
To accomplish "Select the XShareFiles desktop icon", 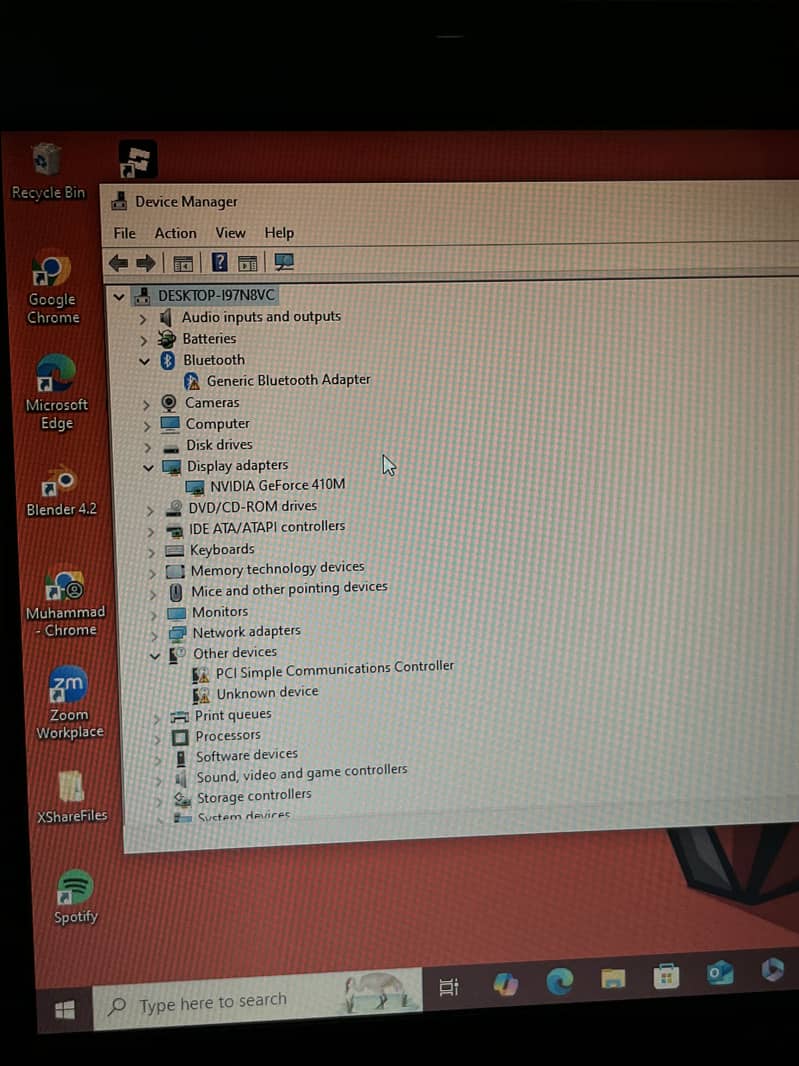I will 71,797.
